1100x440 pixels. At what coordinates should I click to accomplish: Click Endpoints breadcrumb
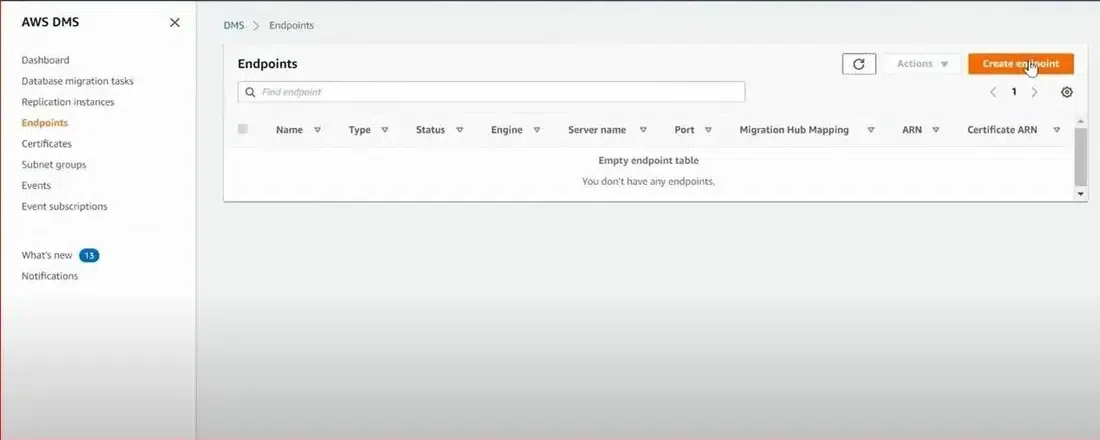click(291, 25)
